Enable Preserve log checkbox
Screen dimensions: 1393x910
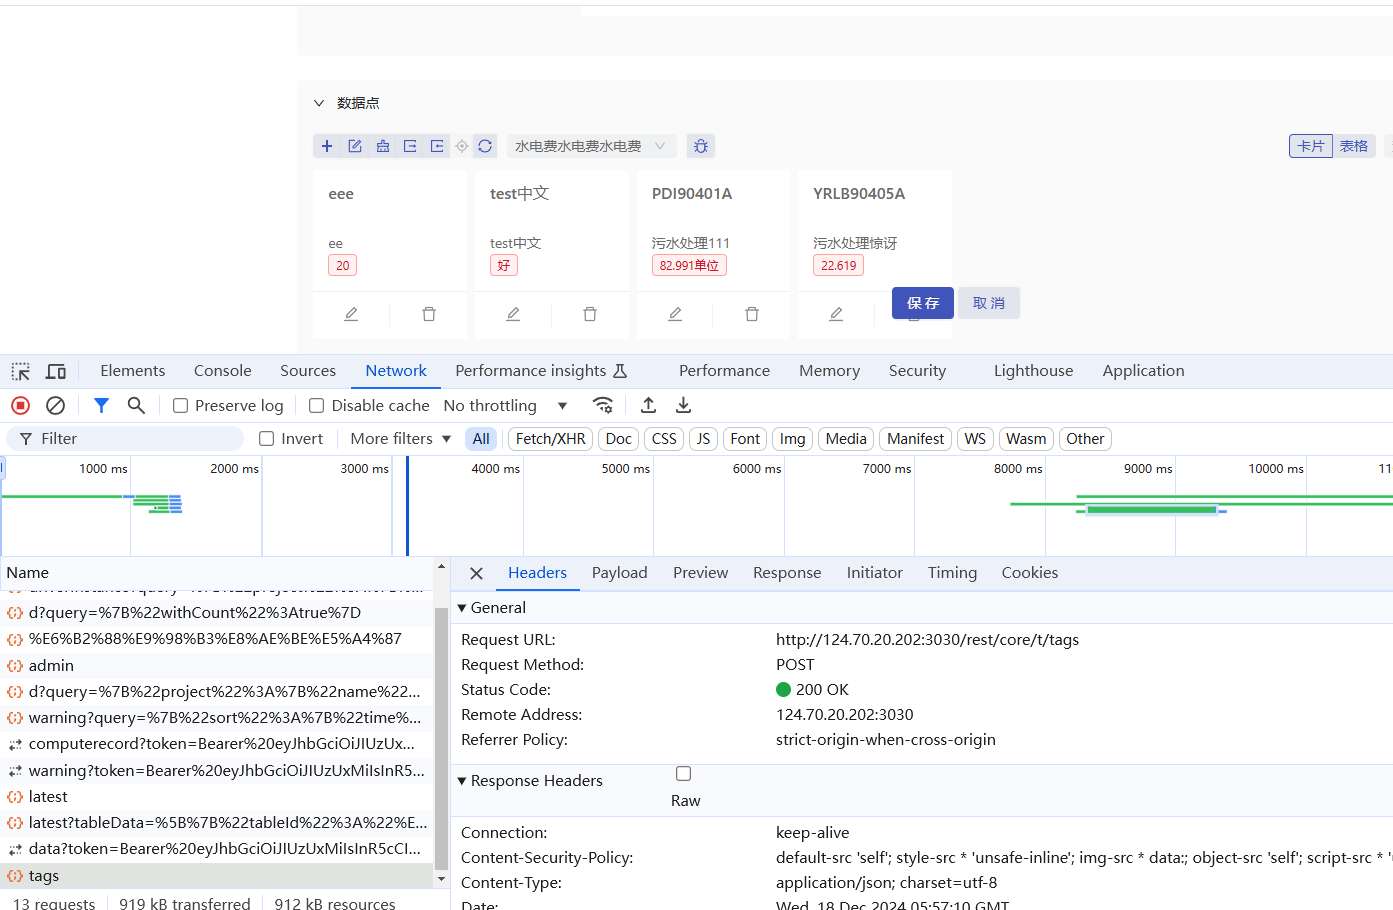(180, 405)
